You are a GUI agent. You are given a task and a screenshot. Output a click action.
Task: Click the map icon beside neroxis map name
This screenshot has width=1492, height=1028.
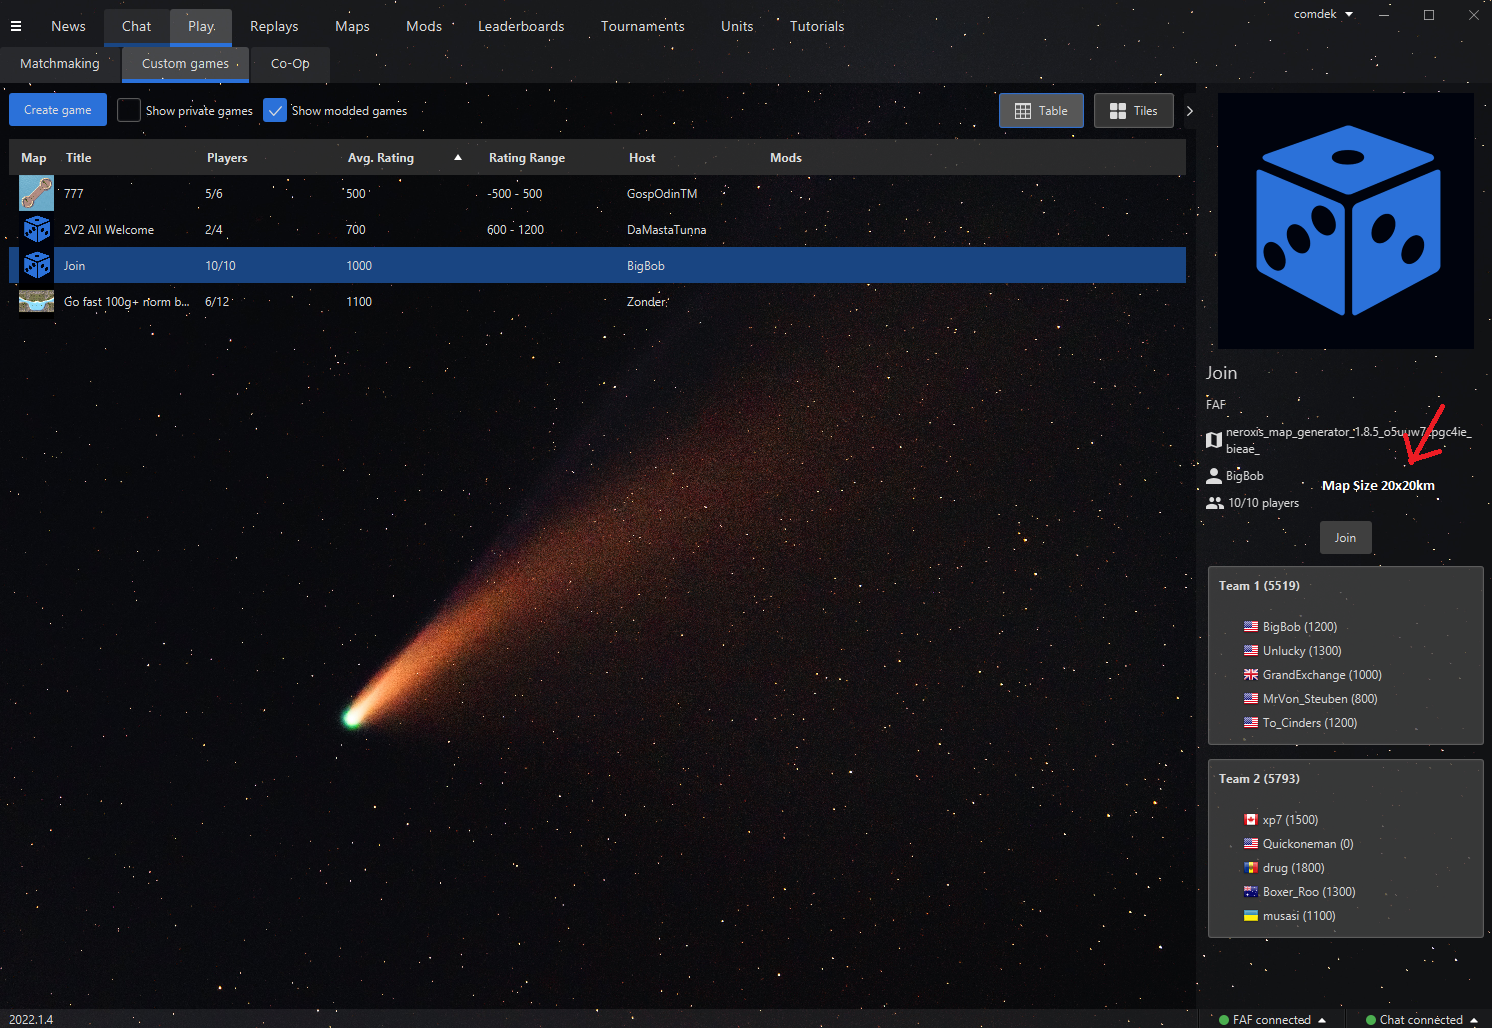1214,440
